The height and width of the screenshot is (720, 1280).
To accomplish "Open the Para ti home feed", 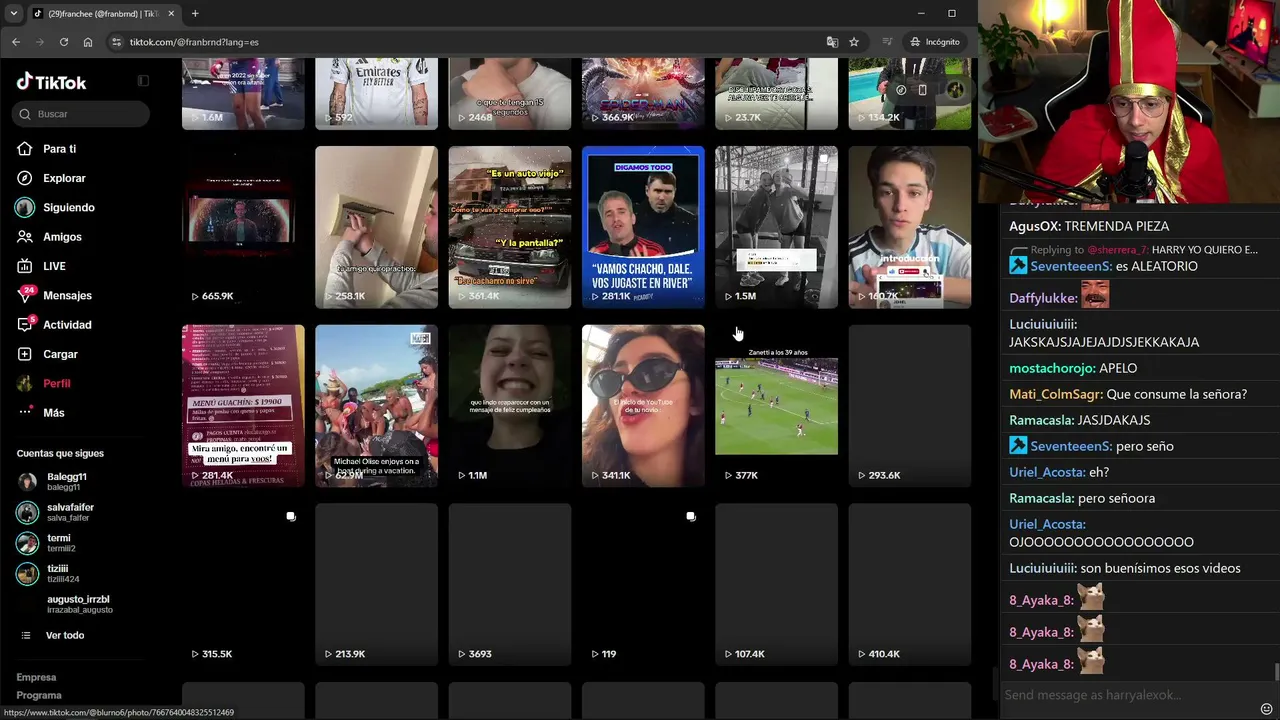I will click(59, 149).
